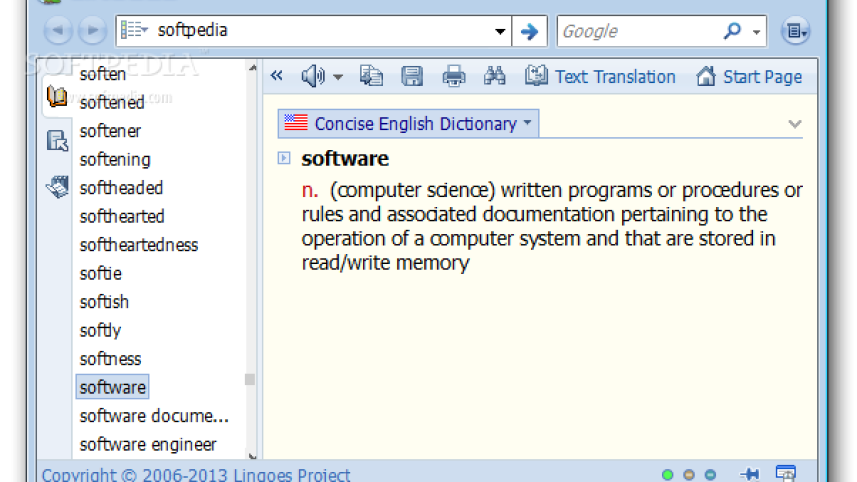The width and height of the screenshot is (857, 482).
Task: Click the Google search input field
Action: click(638, 31)
